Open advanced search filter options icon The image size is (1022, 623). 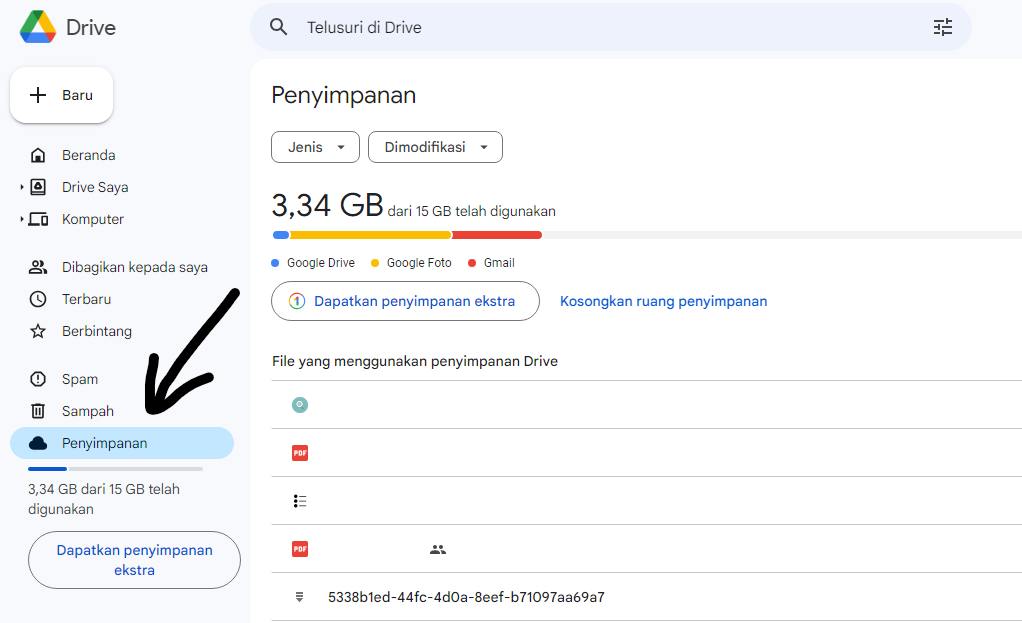942,27
